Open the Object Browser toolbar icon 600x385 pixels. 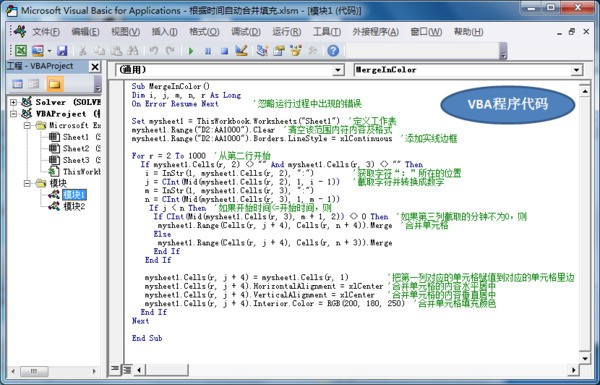(296, 51)
